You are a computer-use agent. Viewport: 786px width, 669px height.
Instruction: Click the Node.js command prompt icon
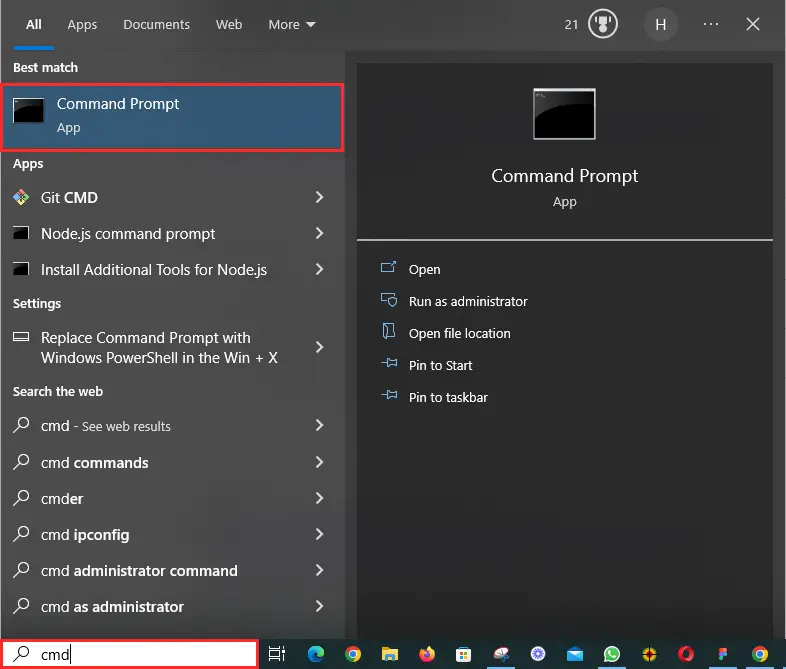pos(21,233)
